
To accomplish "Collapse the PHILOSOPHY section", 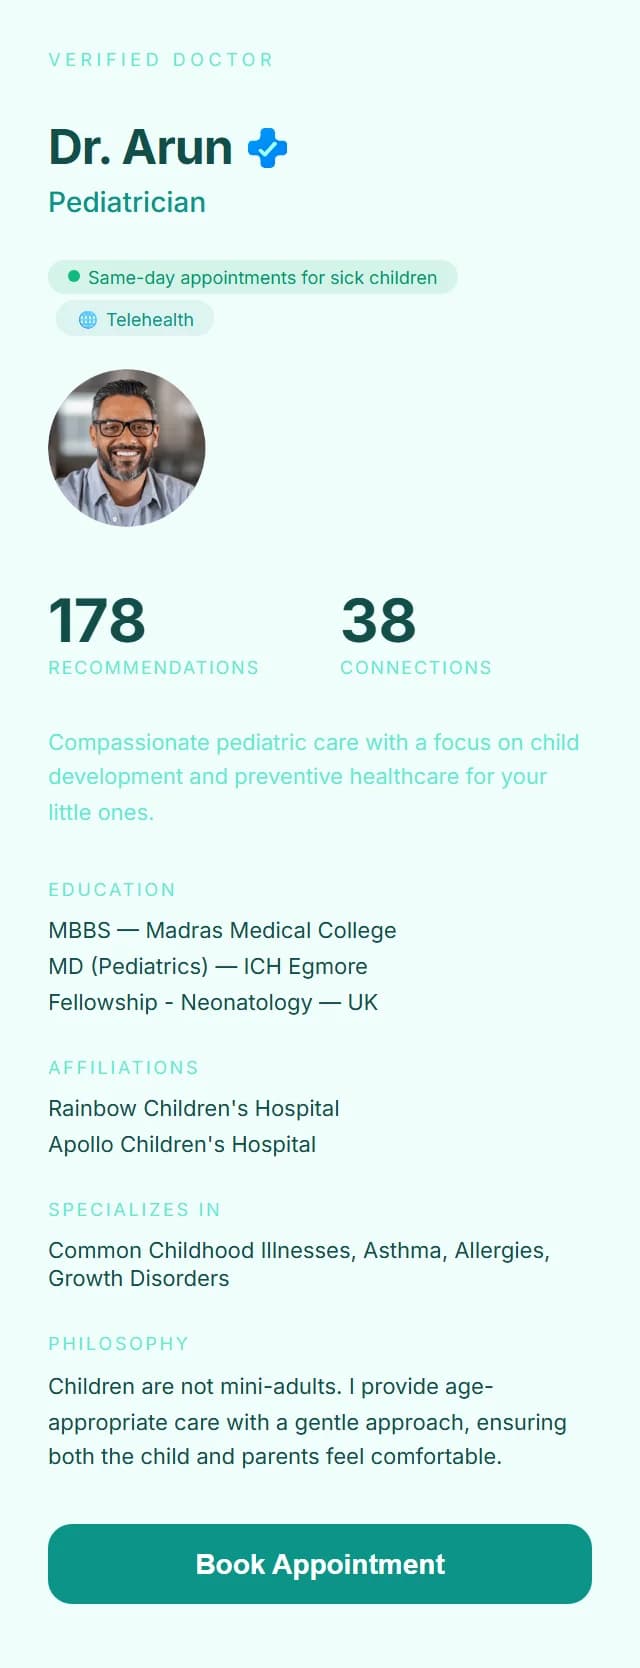I will coord(118,1344).
